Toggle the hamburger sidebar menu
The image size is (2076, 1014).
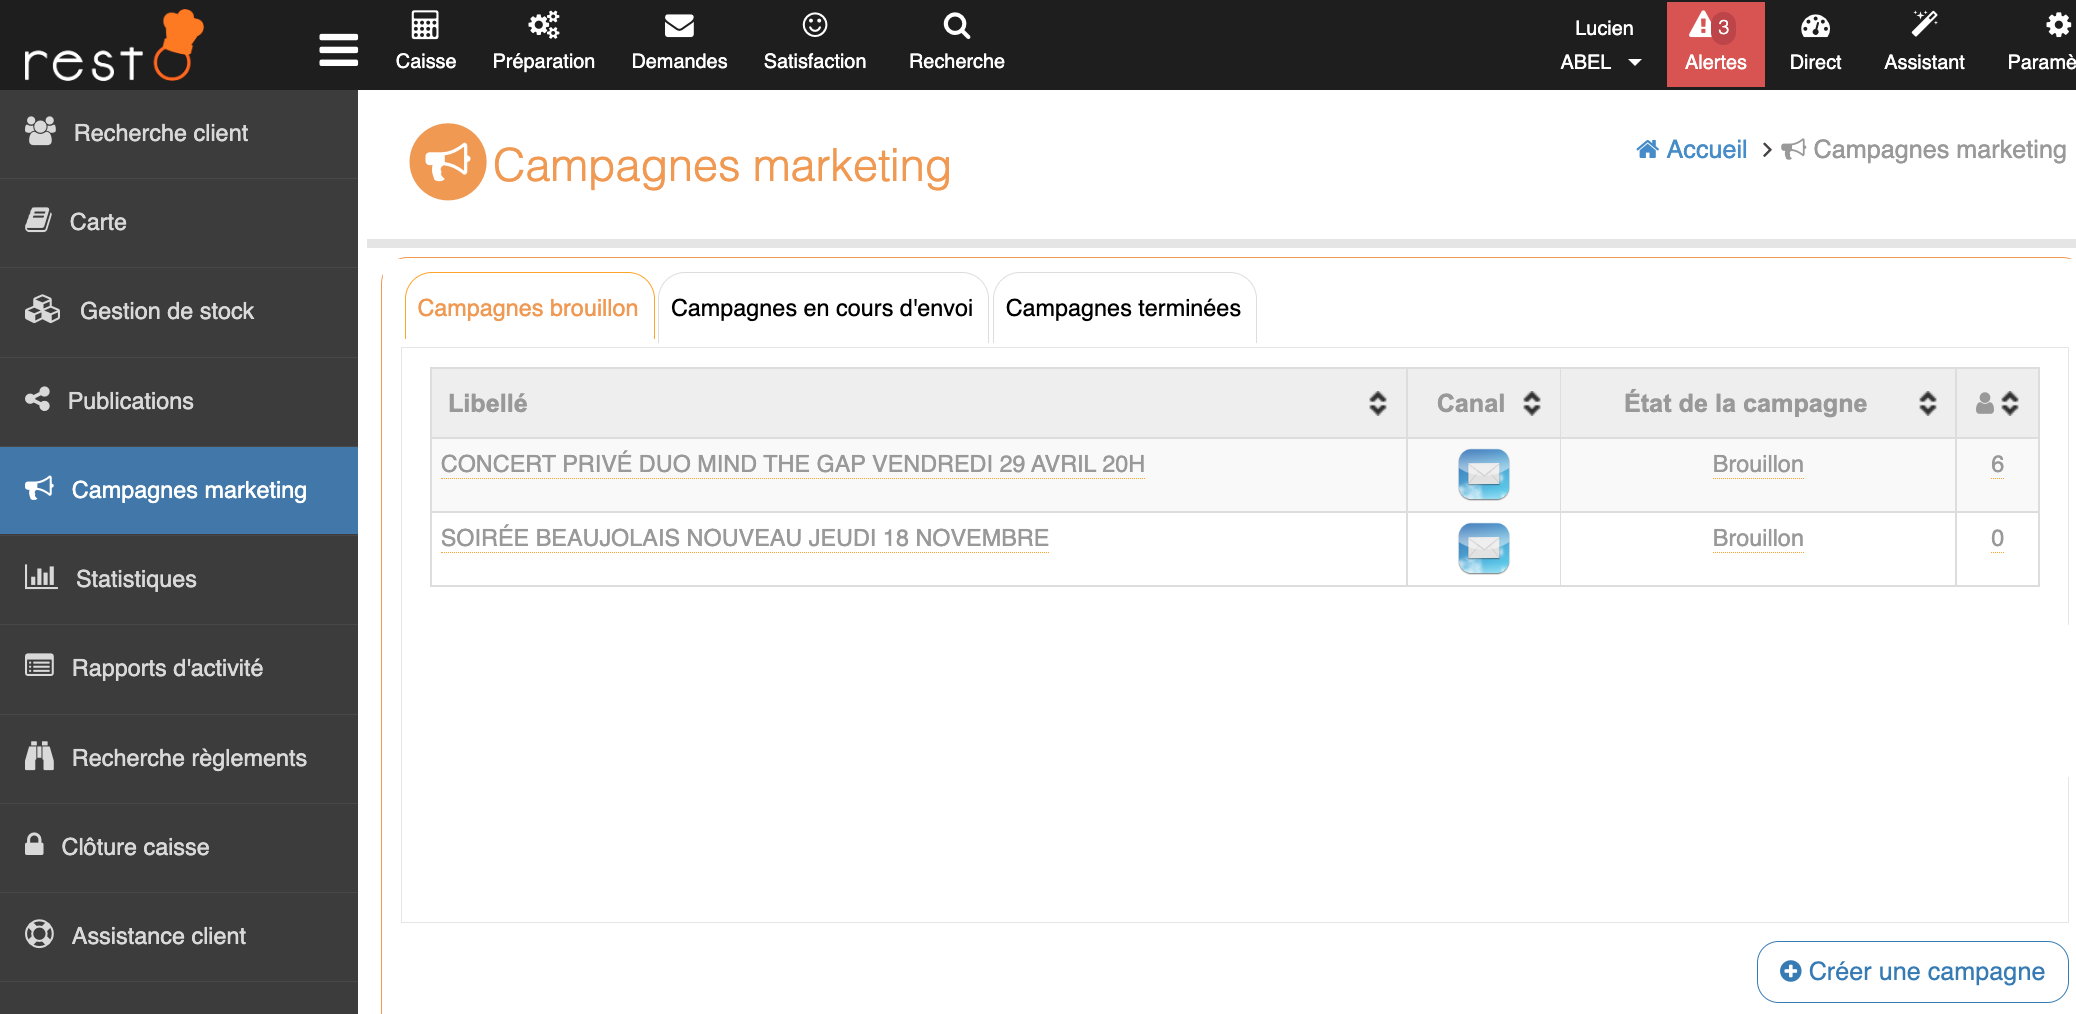click(x=339, y=49)
